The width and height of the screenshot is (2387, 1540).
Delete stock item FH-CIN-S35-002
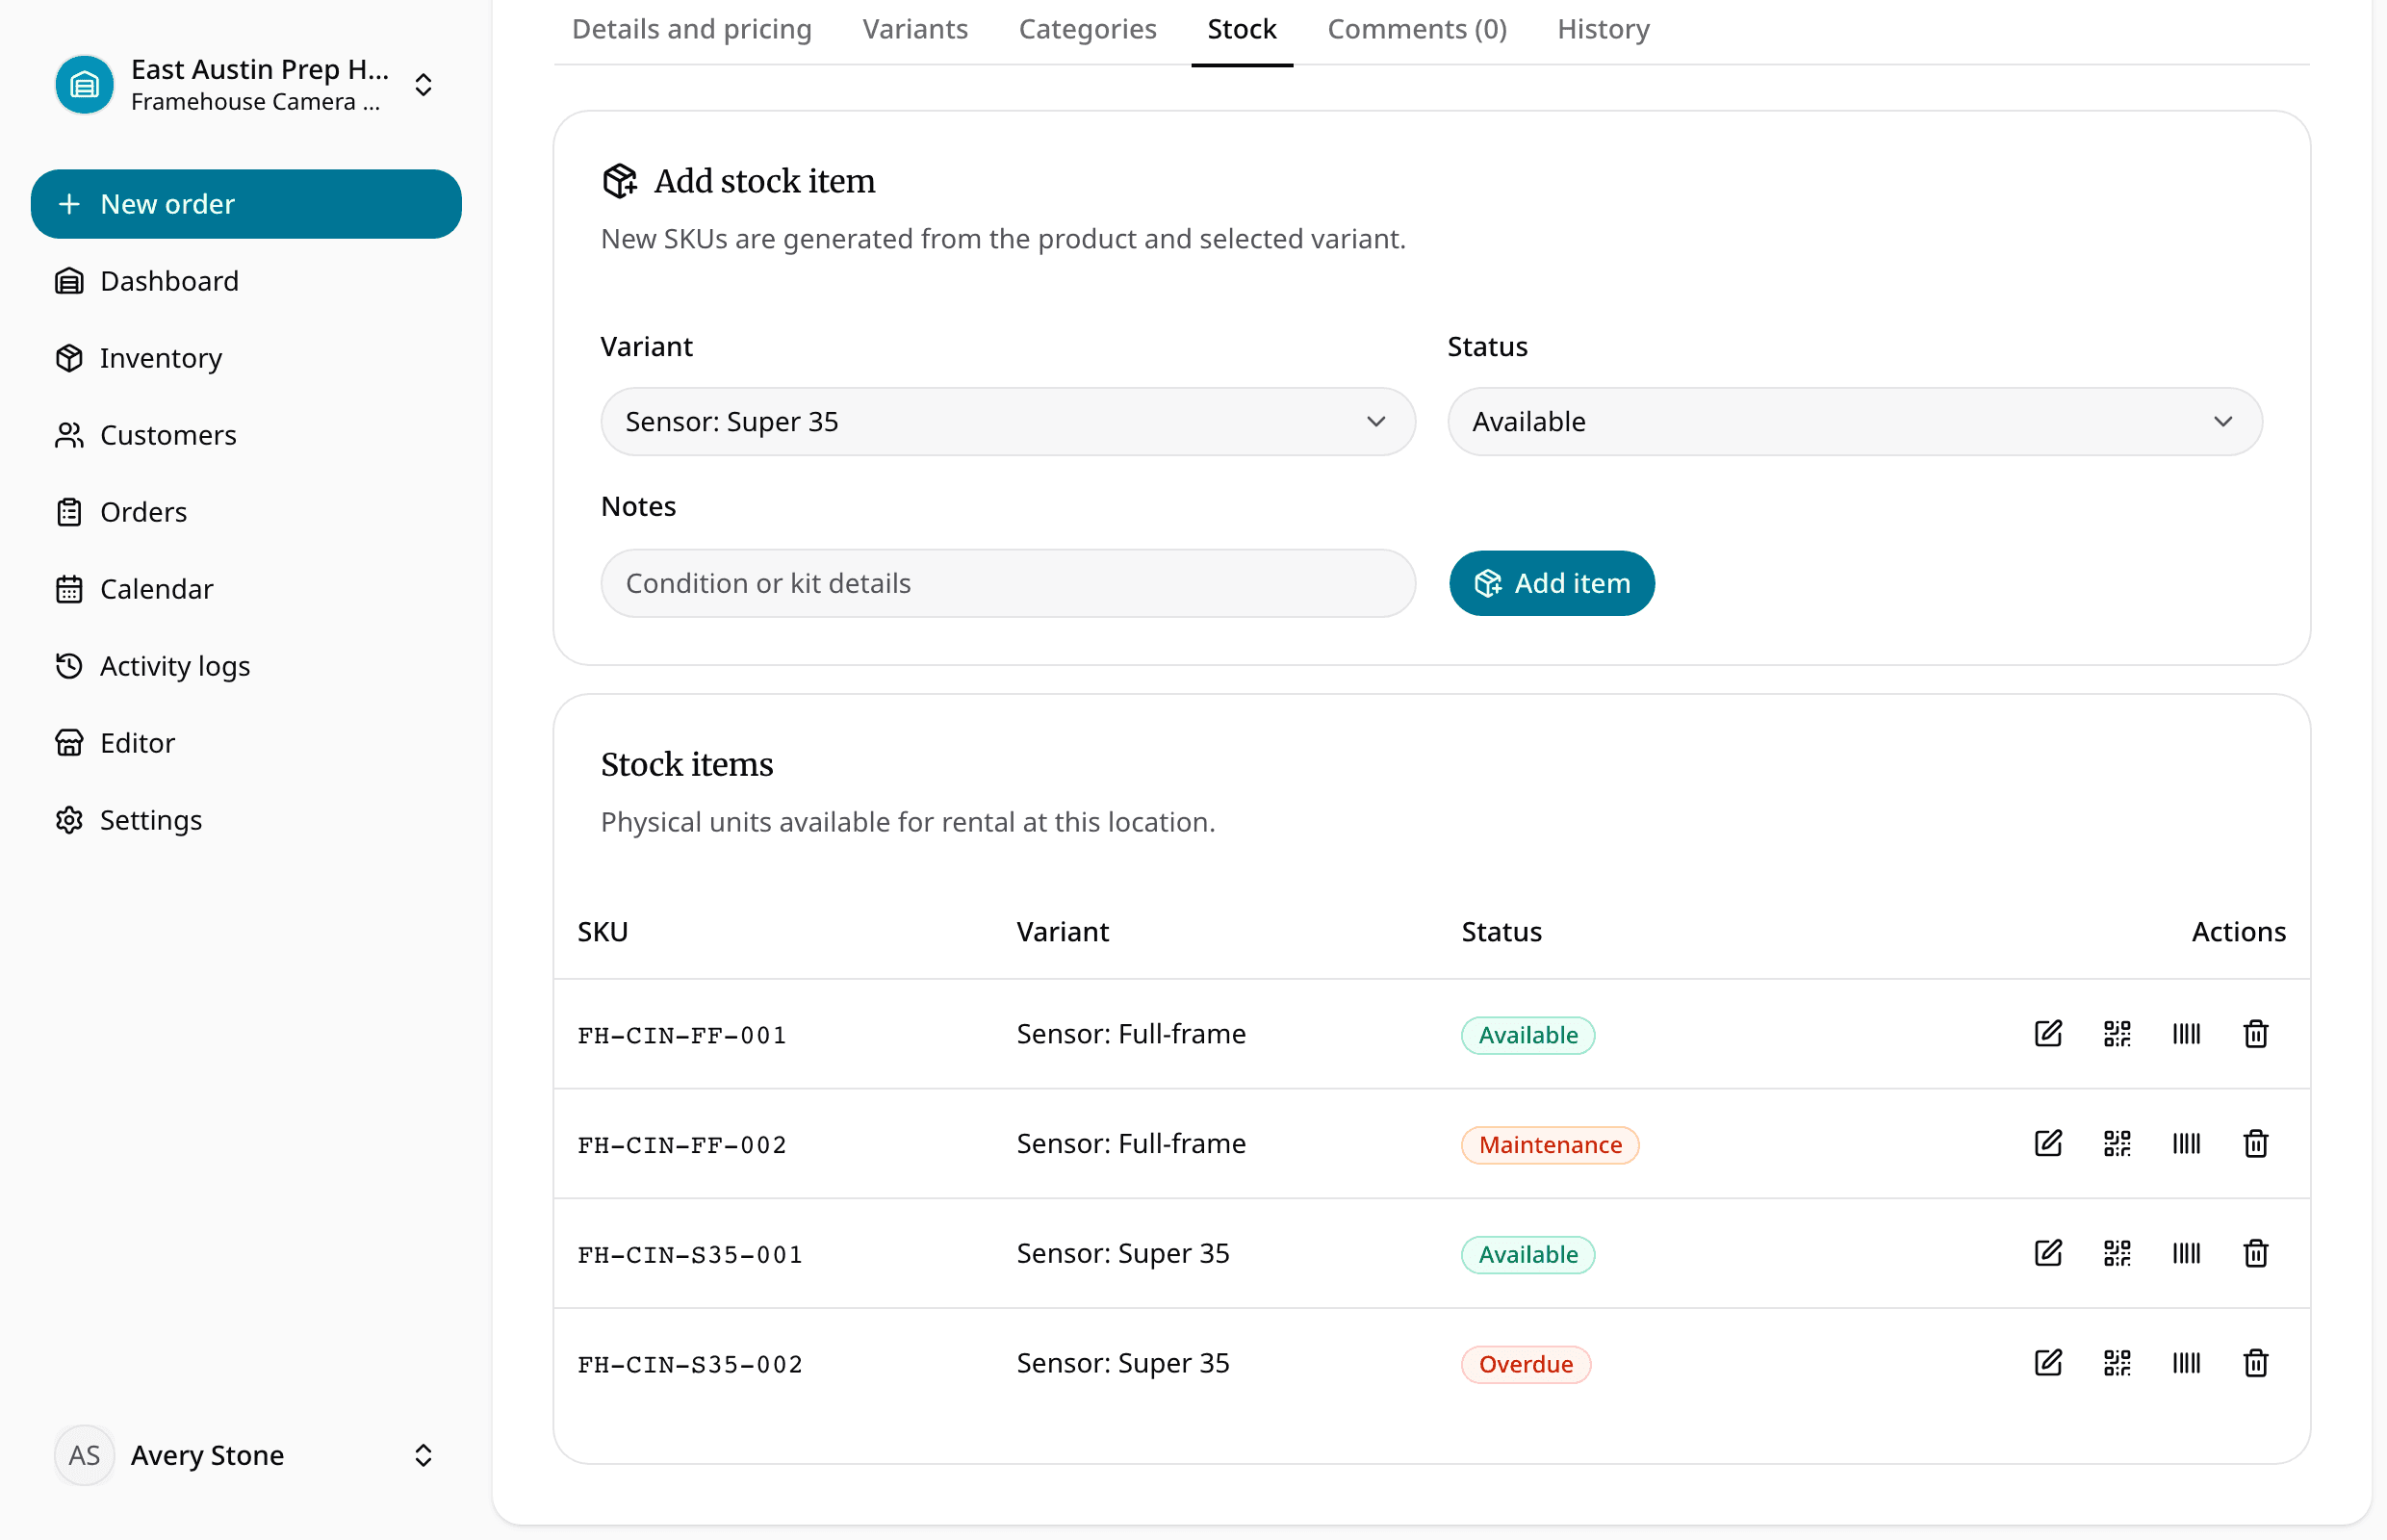click(2255, 1363)
